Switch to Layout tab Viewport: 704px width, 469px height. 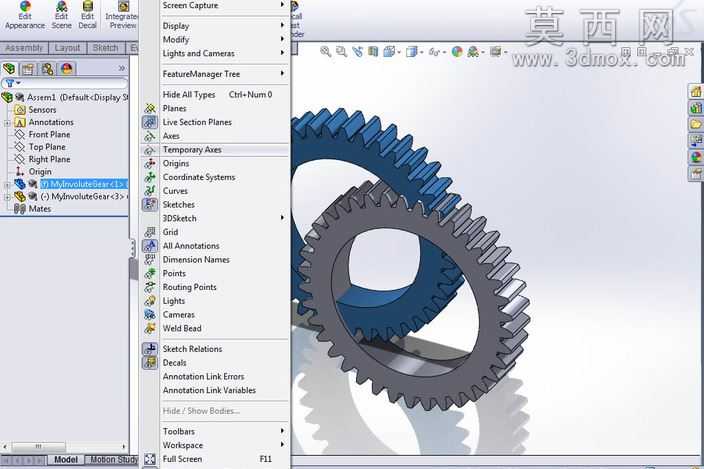coord(67,48)
